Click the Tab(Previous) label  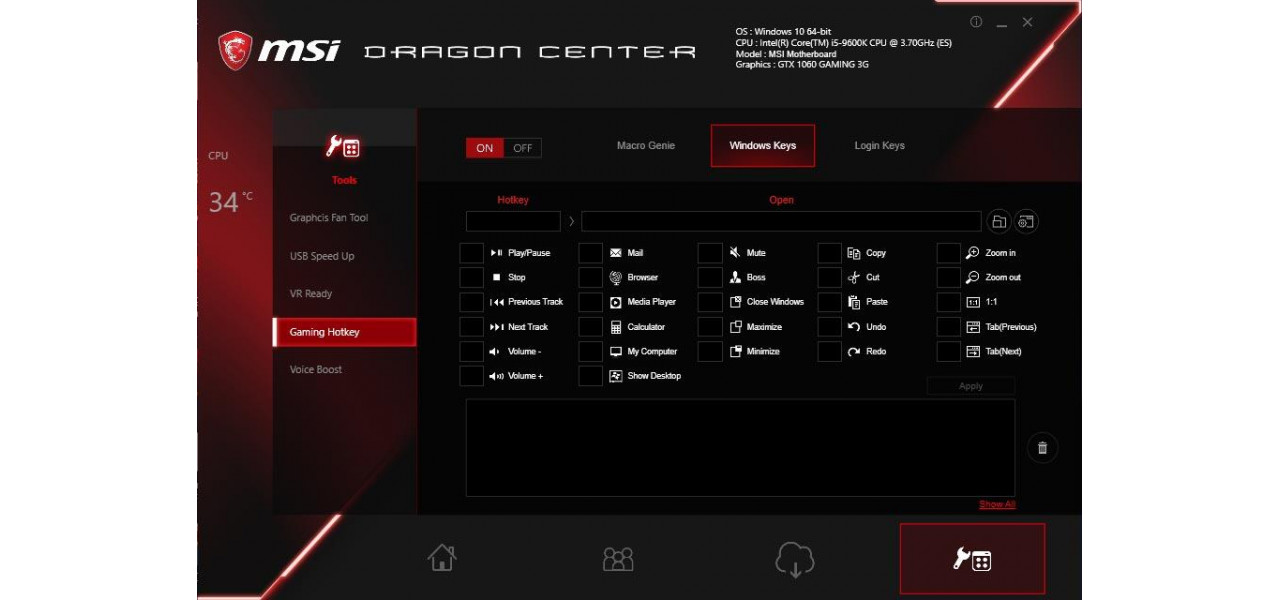pos(1011,327)
